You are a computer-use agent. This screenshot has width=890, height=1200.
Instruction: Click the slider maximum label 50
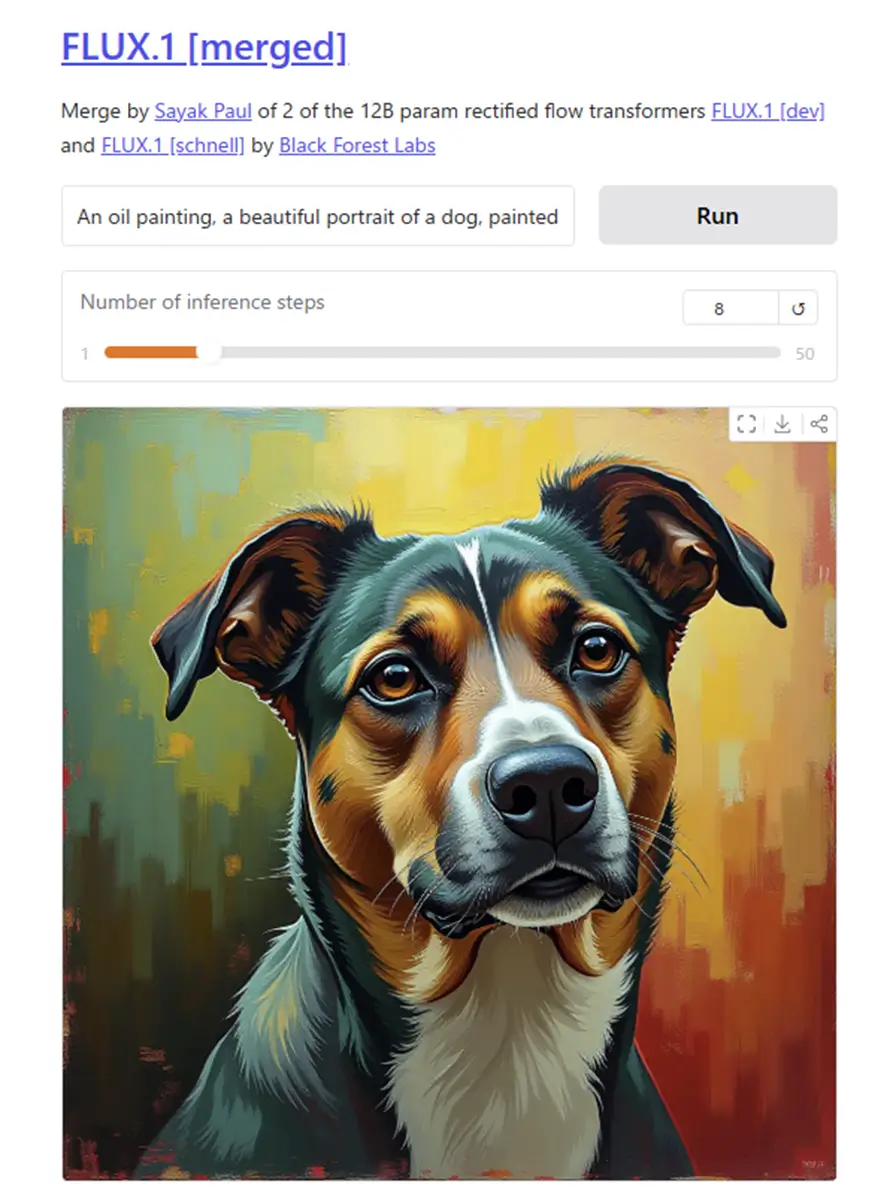pyautogui.click(x=805, y=353)
